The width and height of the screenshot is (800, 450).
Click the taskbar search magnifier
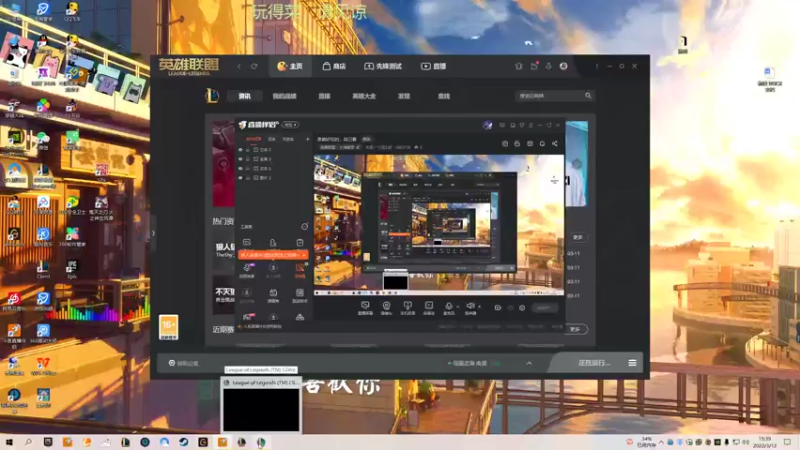(x=28, y=442)
